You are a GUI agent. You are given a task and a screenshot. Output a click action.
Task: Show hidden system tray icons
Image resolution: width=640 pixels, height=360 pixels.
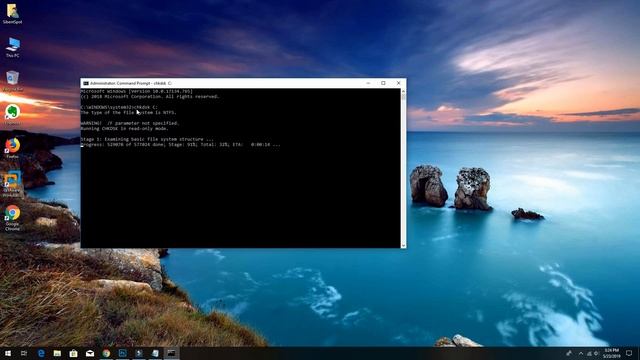click(x=581, y=353)
